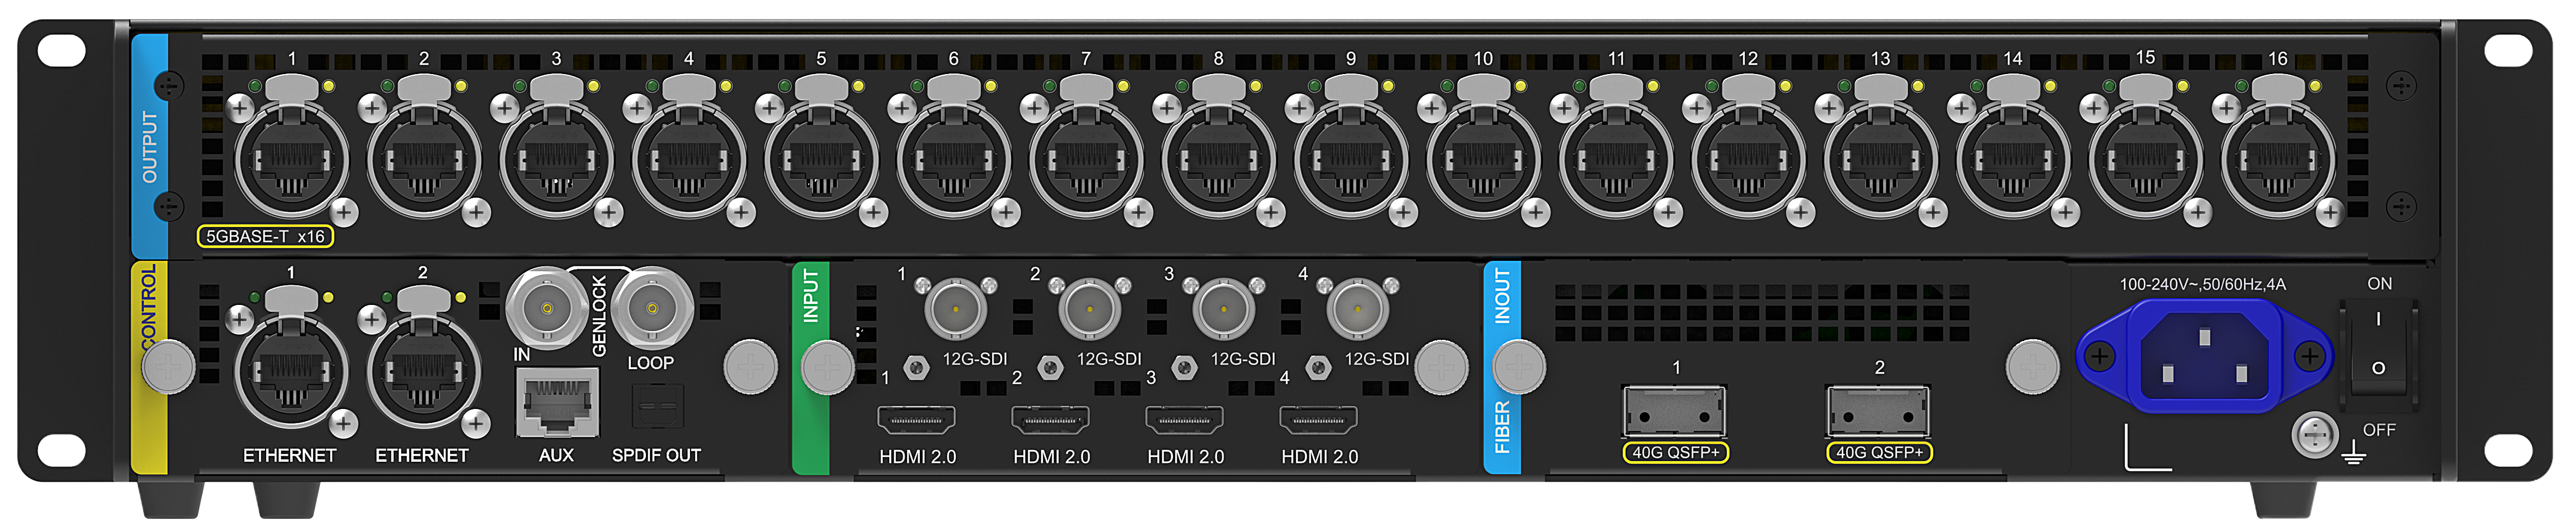Click the yellow CONTROL card label
Screen dimensions: 2576x532
coord(150,368)
